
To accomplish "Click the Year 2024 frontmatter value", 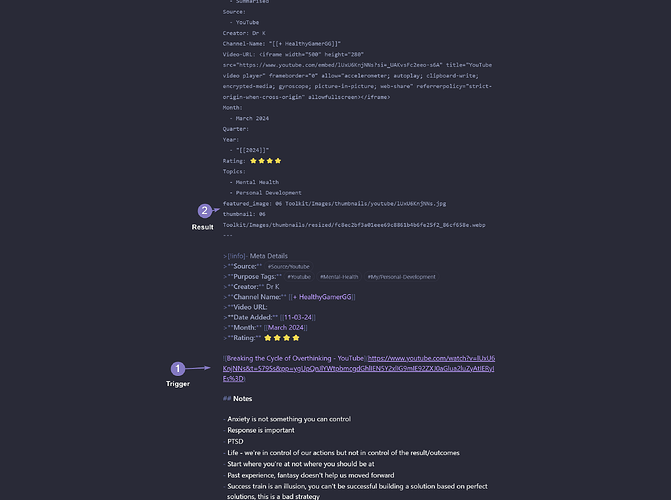I will pos(251,149).
